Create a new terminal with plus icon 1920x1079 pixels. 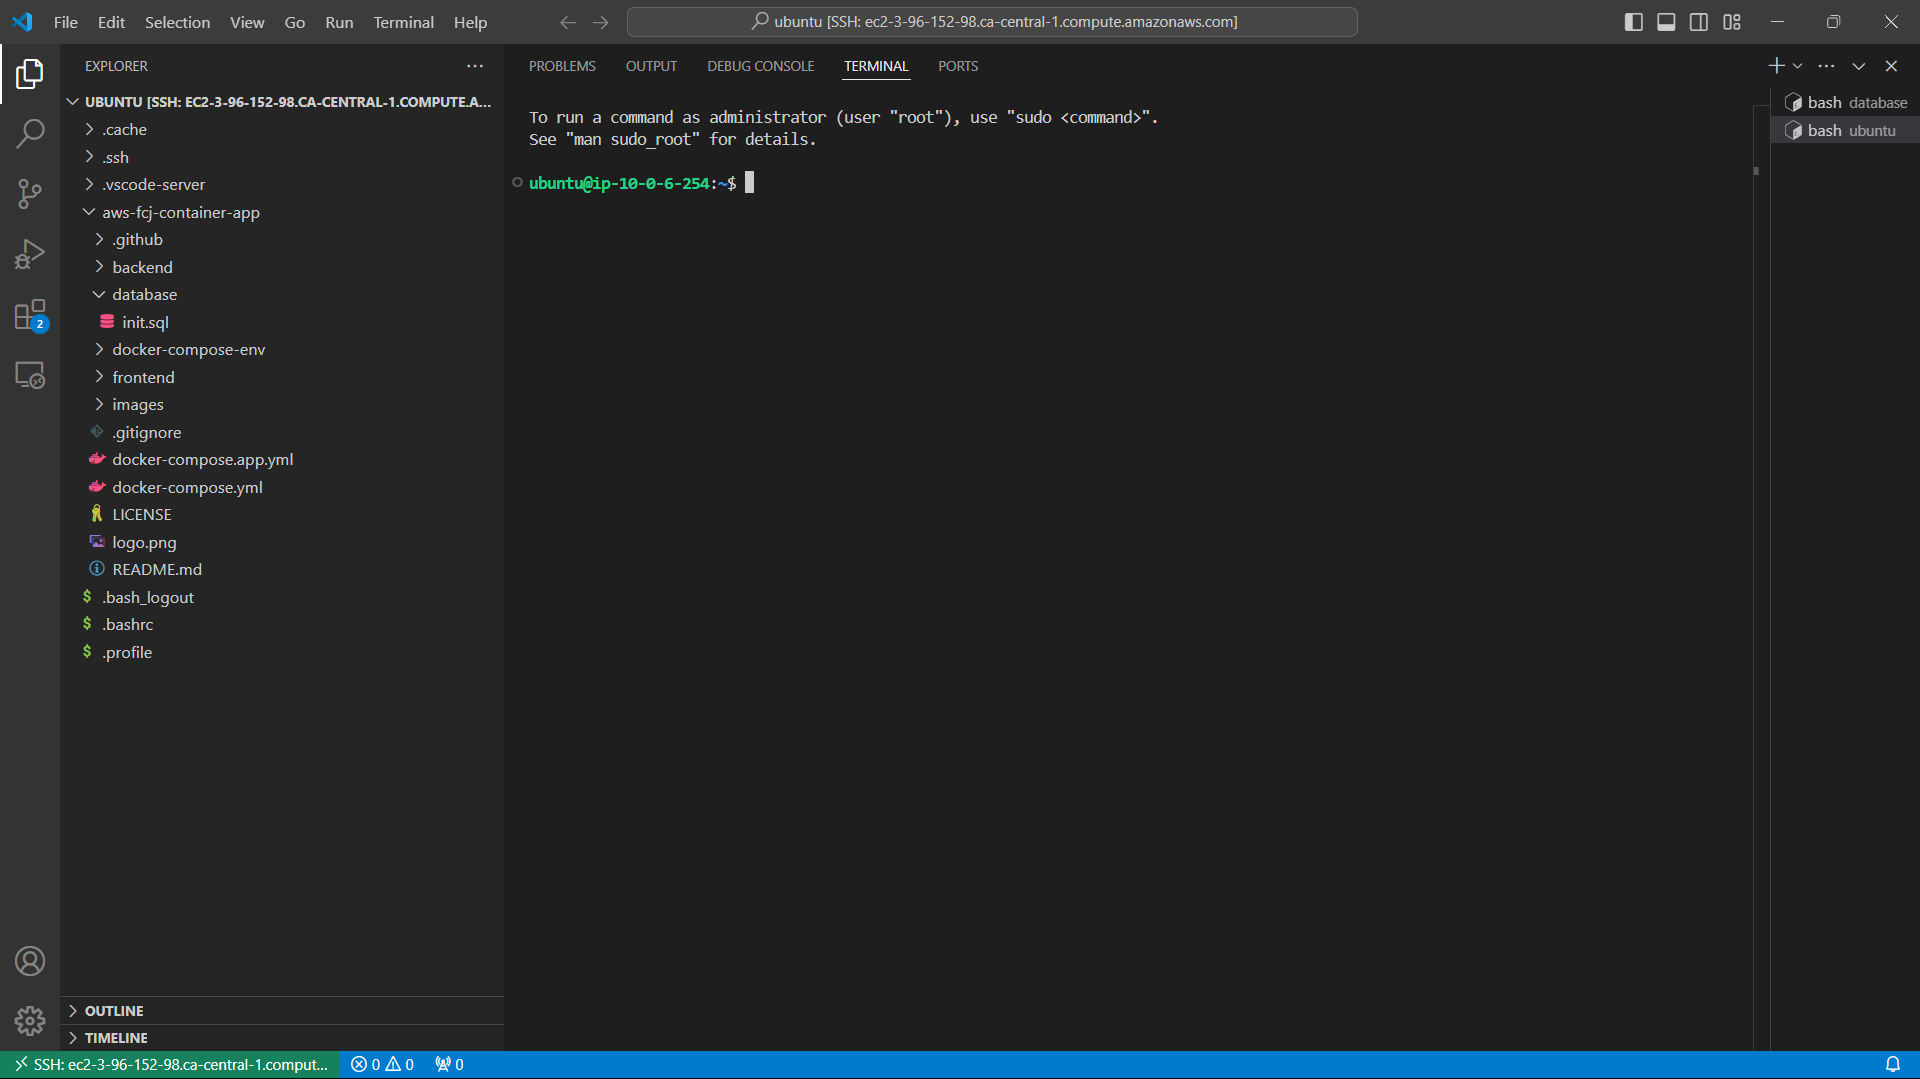coord(1776,66)
